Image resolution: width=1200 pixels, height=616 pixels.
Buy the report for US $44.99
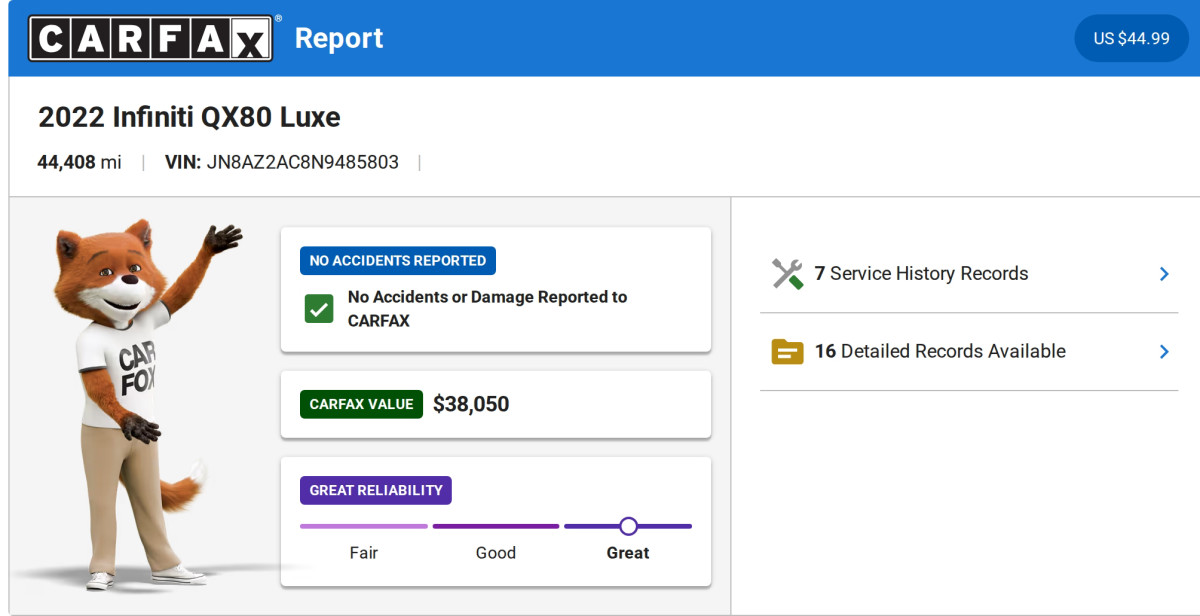pyautogui.click(x=1131, y=39)
